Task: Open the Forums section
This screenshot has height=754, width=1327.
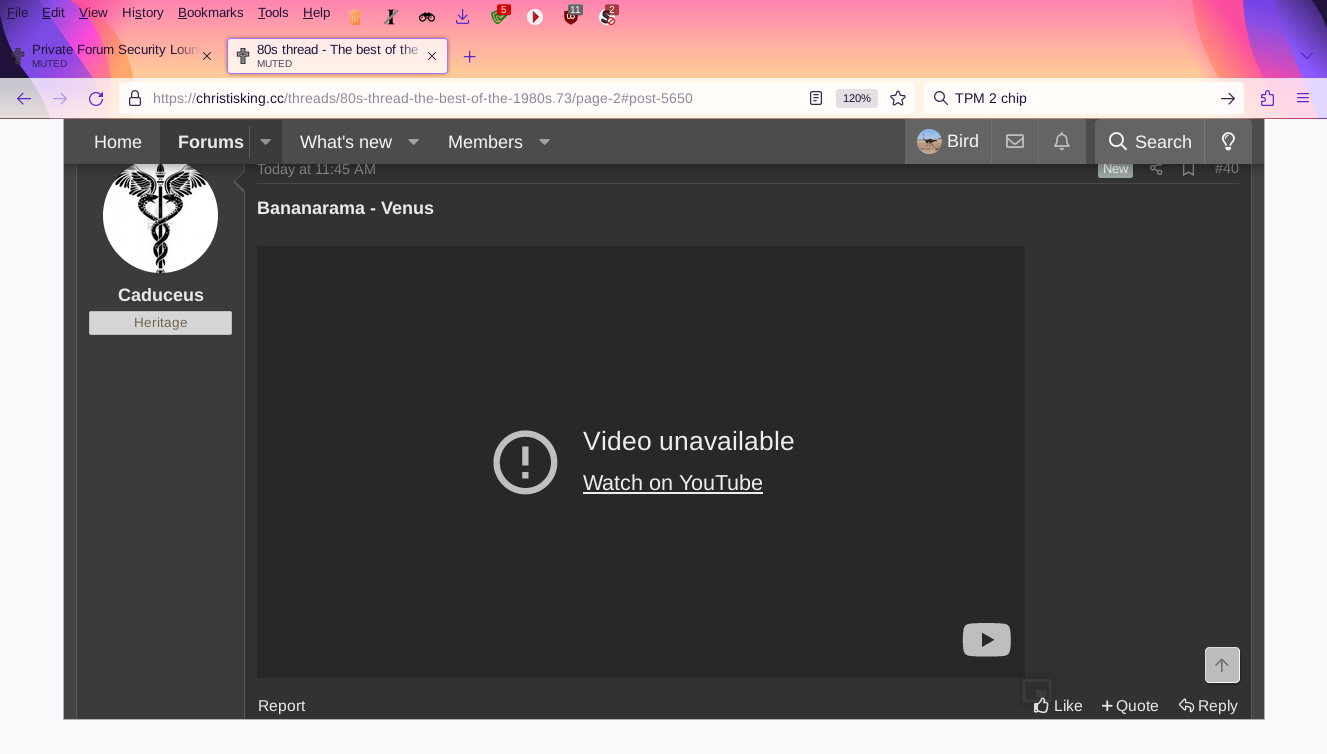Action: 211,142
